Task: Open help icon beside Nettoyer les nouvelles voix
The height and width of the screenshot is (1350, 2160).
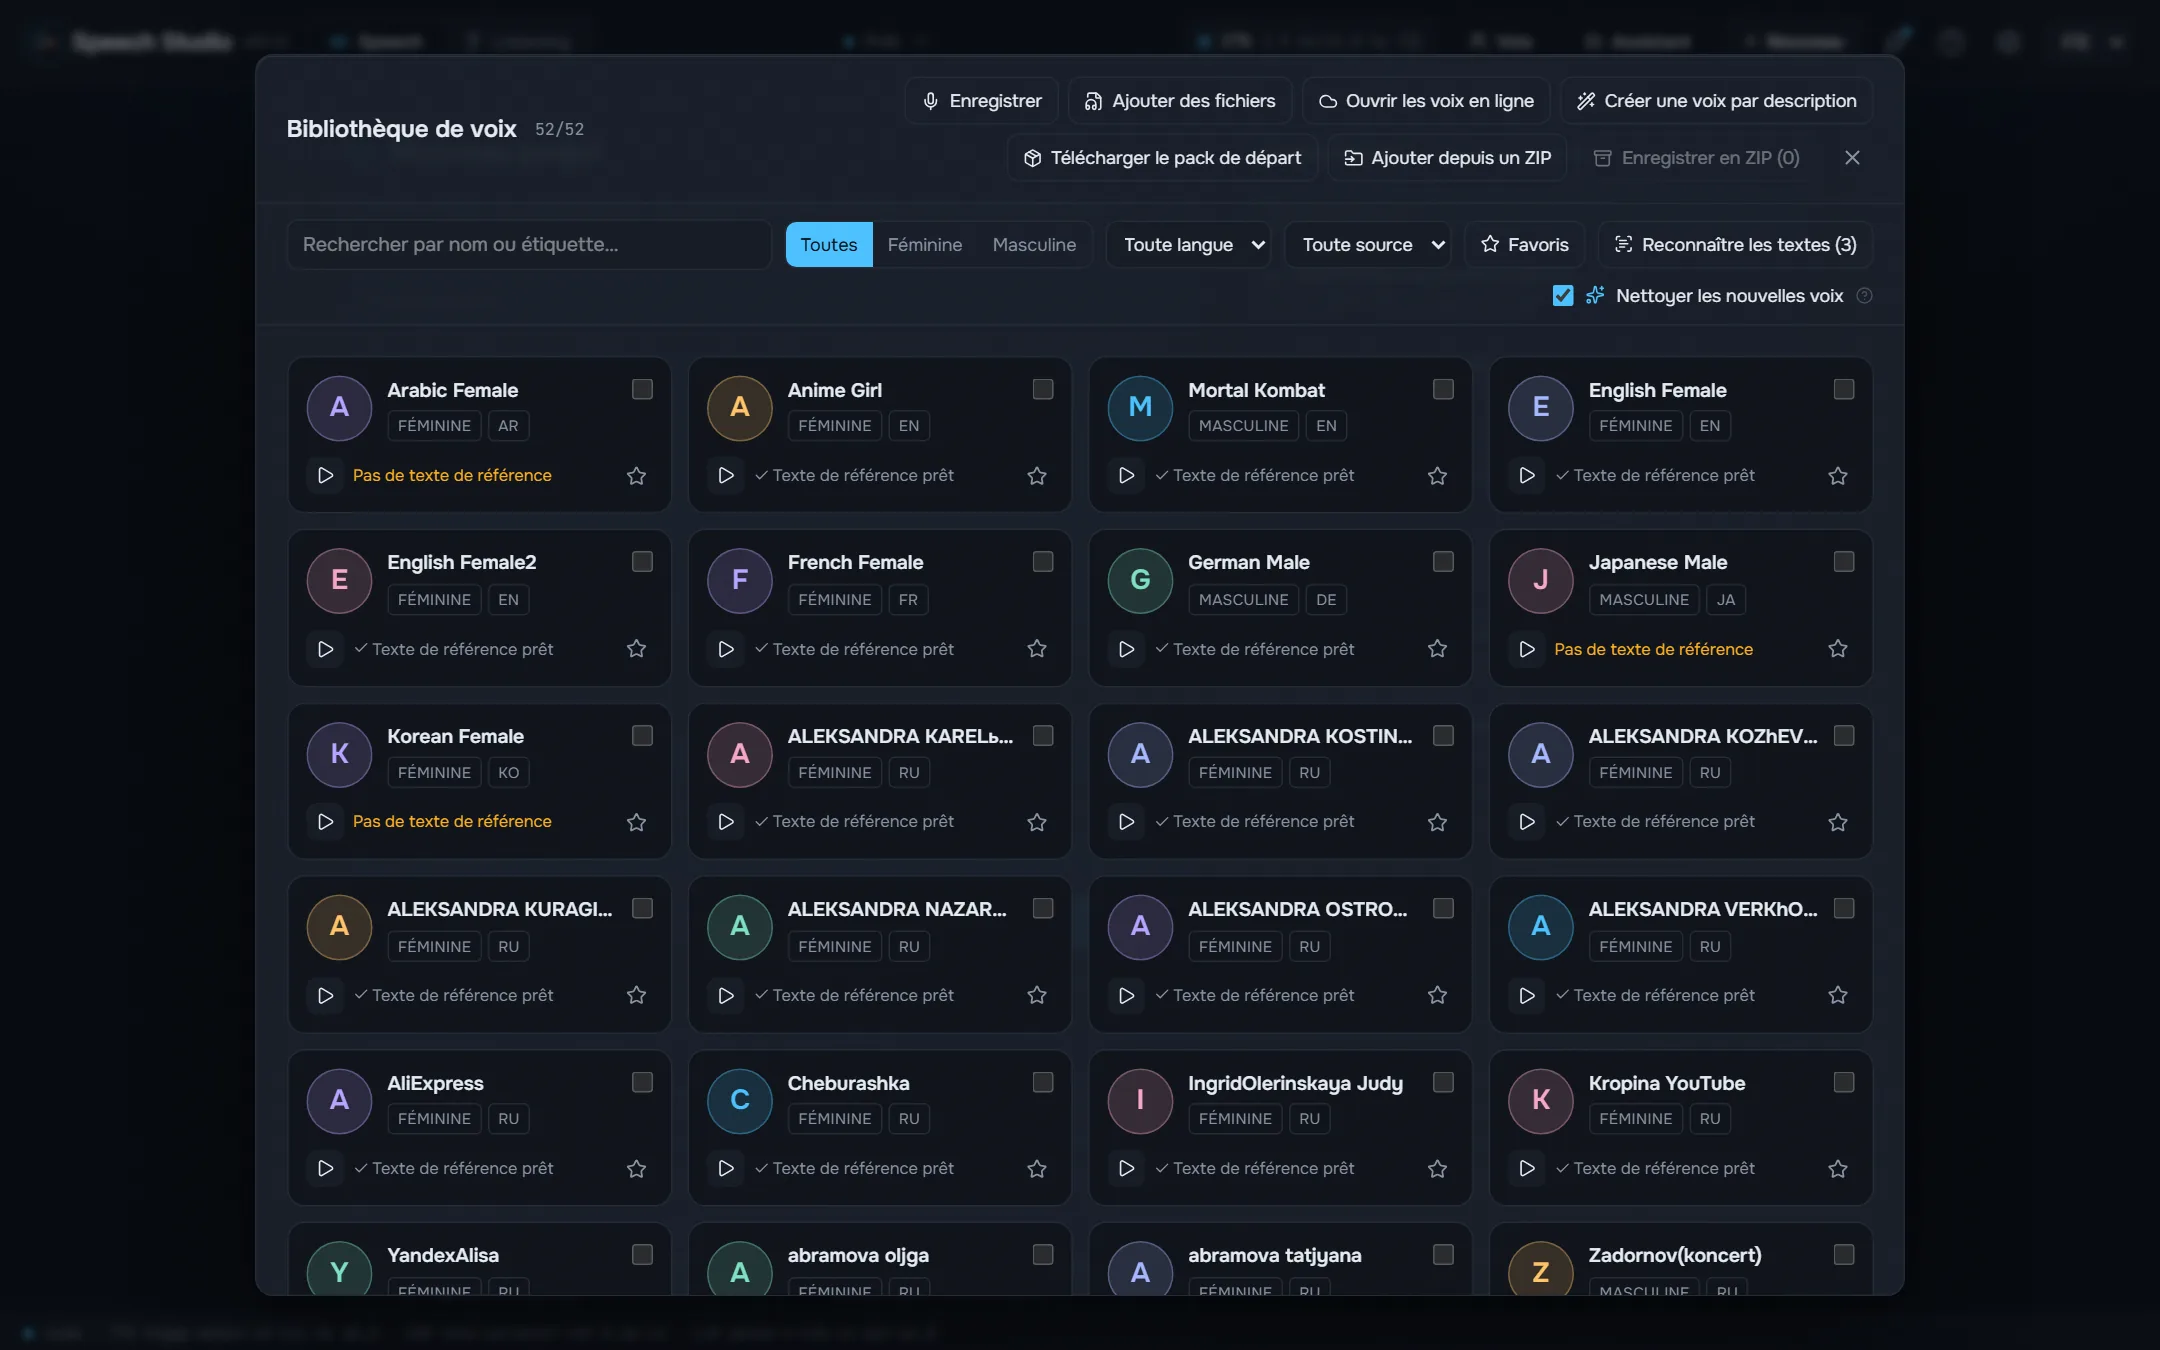Action: pyautogui.click(x=1864, y=296)
